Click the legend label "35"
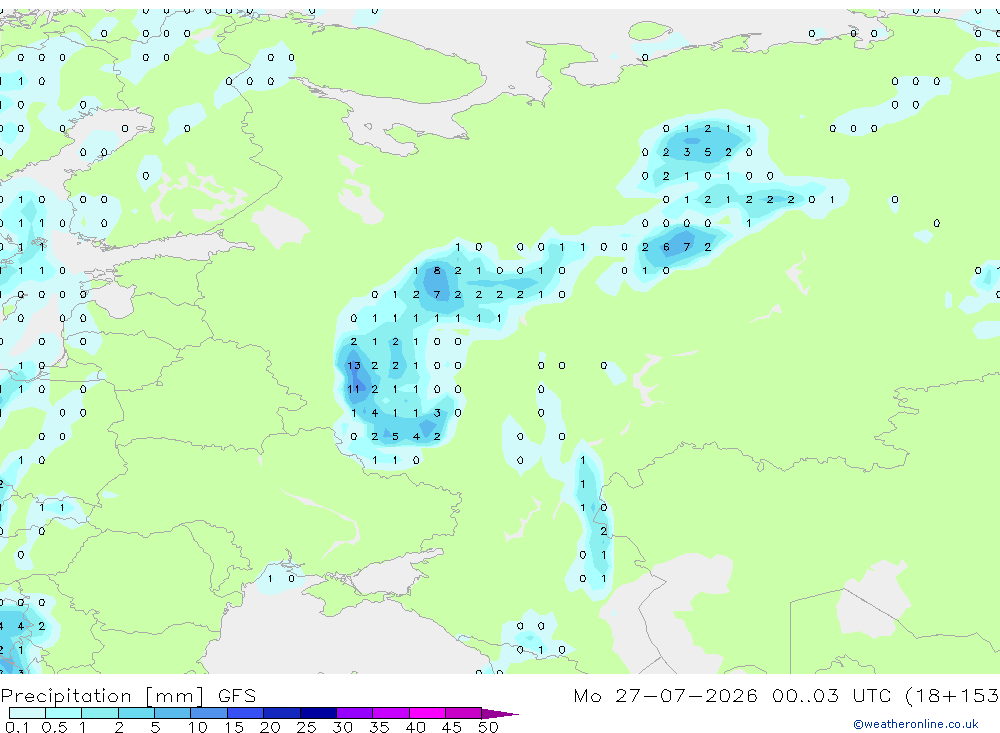Screen dimensions: 1000x733 coord(379,727)
